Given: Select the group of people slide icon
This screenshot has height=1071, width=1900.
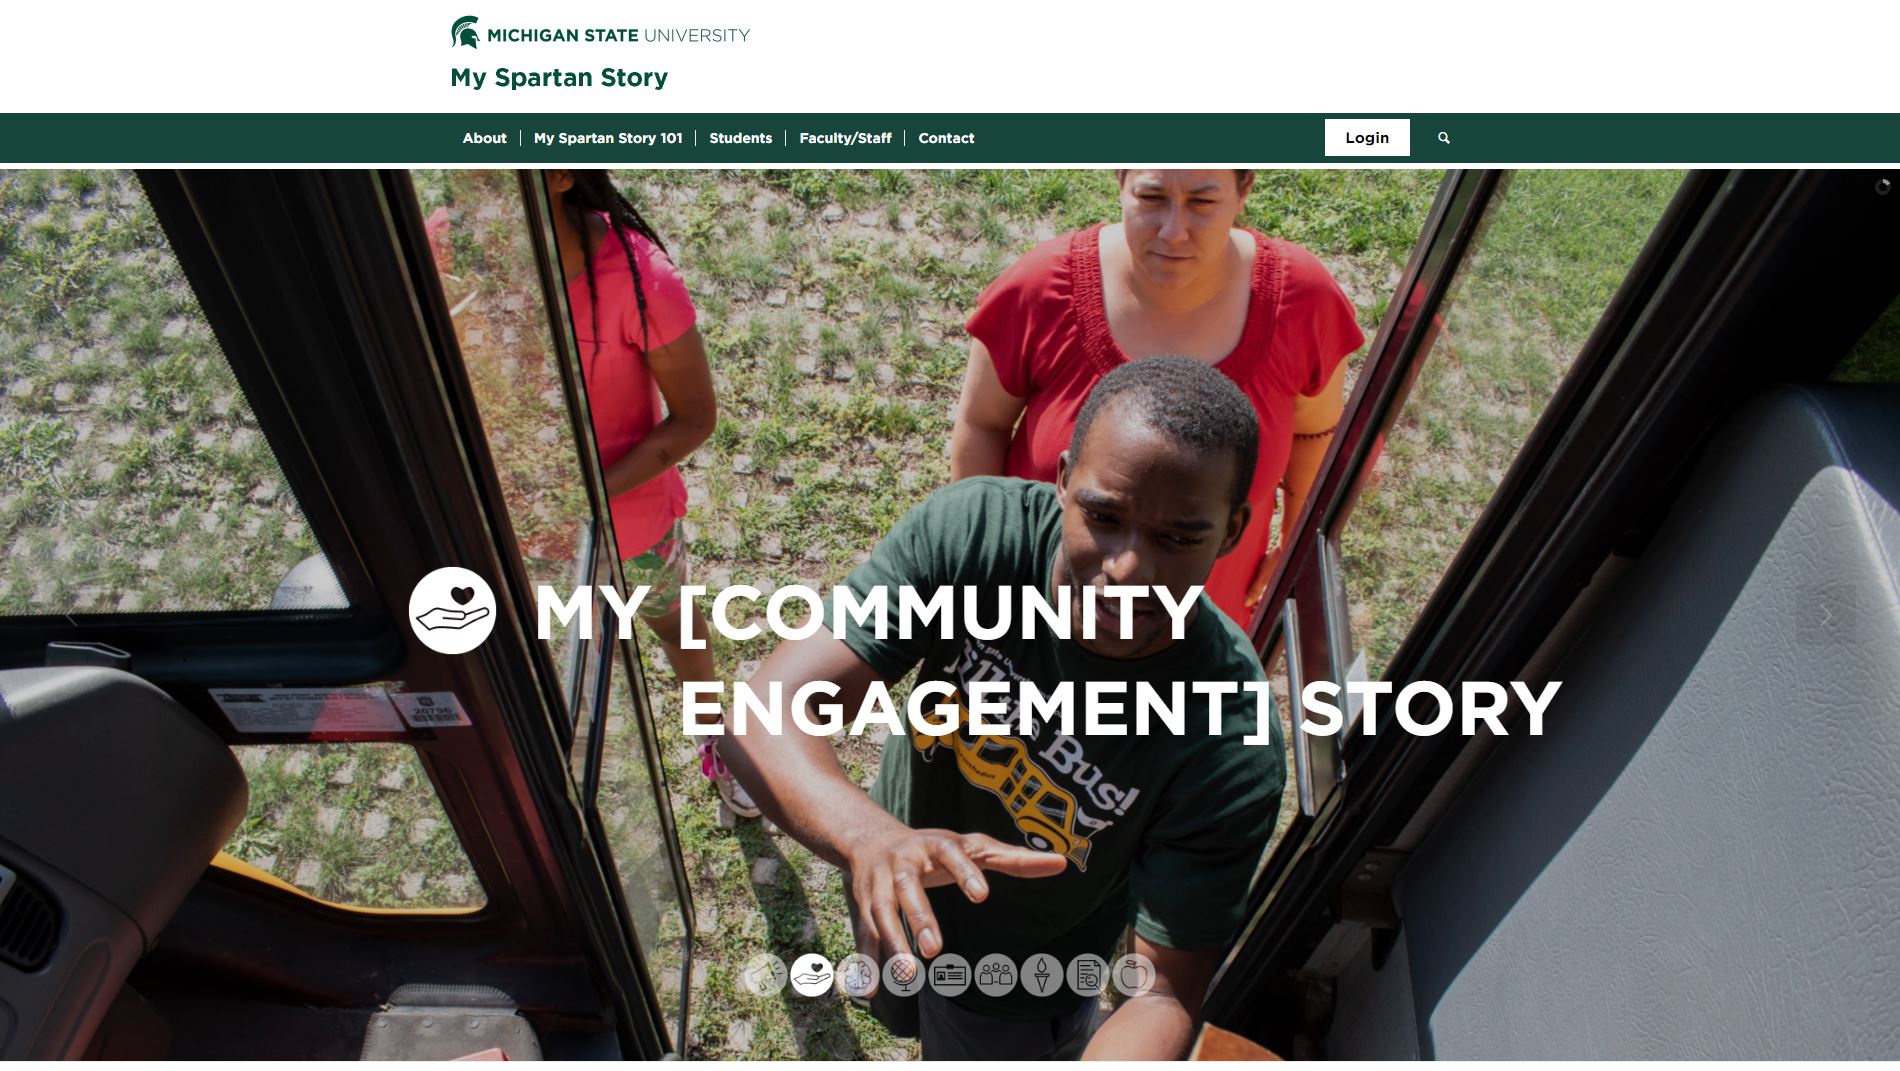Looking at the screenshot, I should point(995,975).
